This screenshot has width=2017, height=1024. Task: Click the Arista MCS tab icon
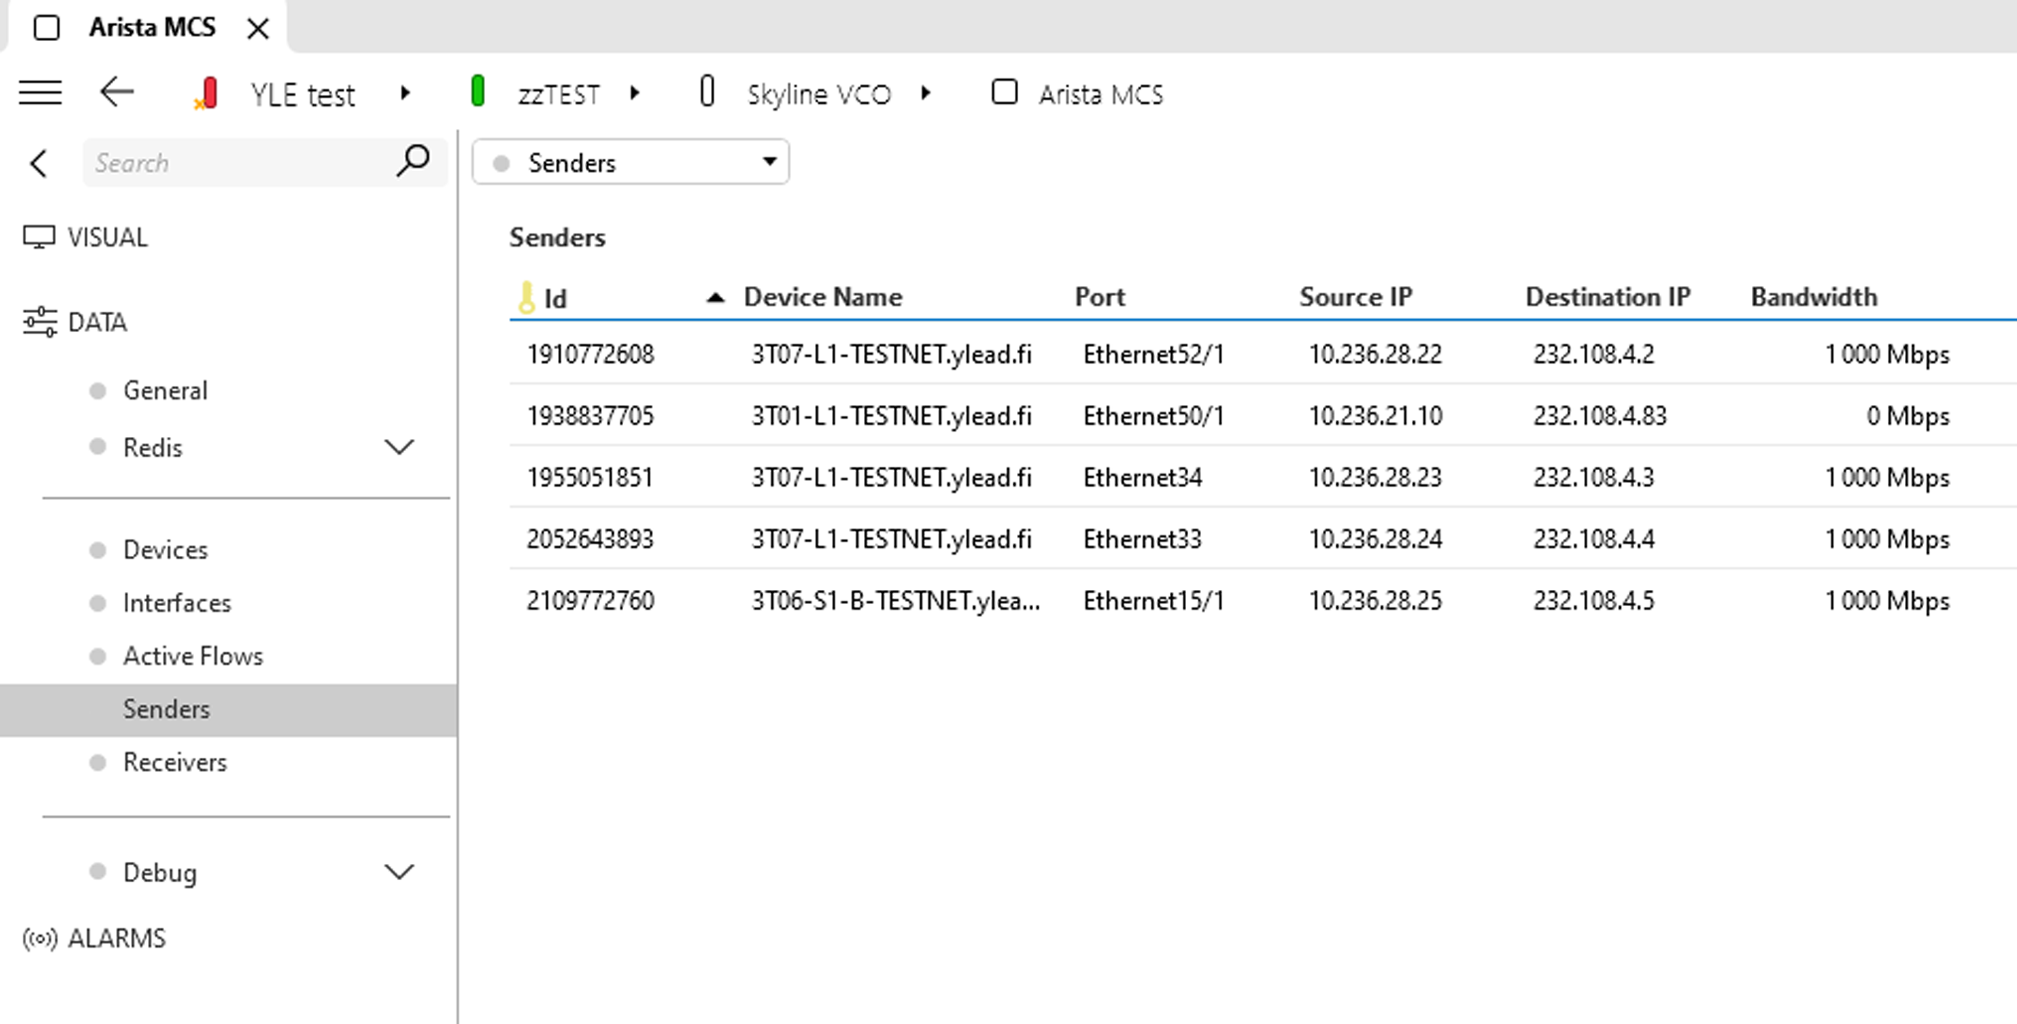tap(47, 27)
